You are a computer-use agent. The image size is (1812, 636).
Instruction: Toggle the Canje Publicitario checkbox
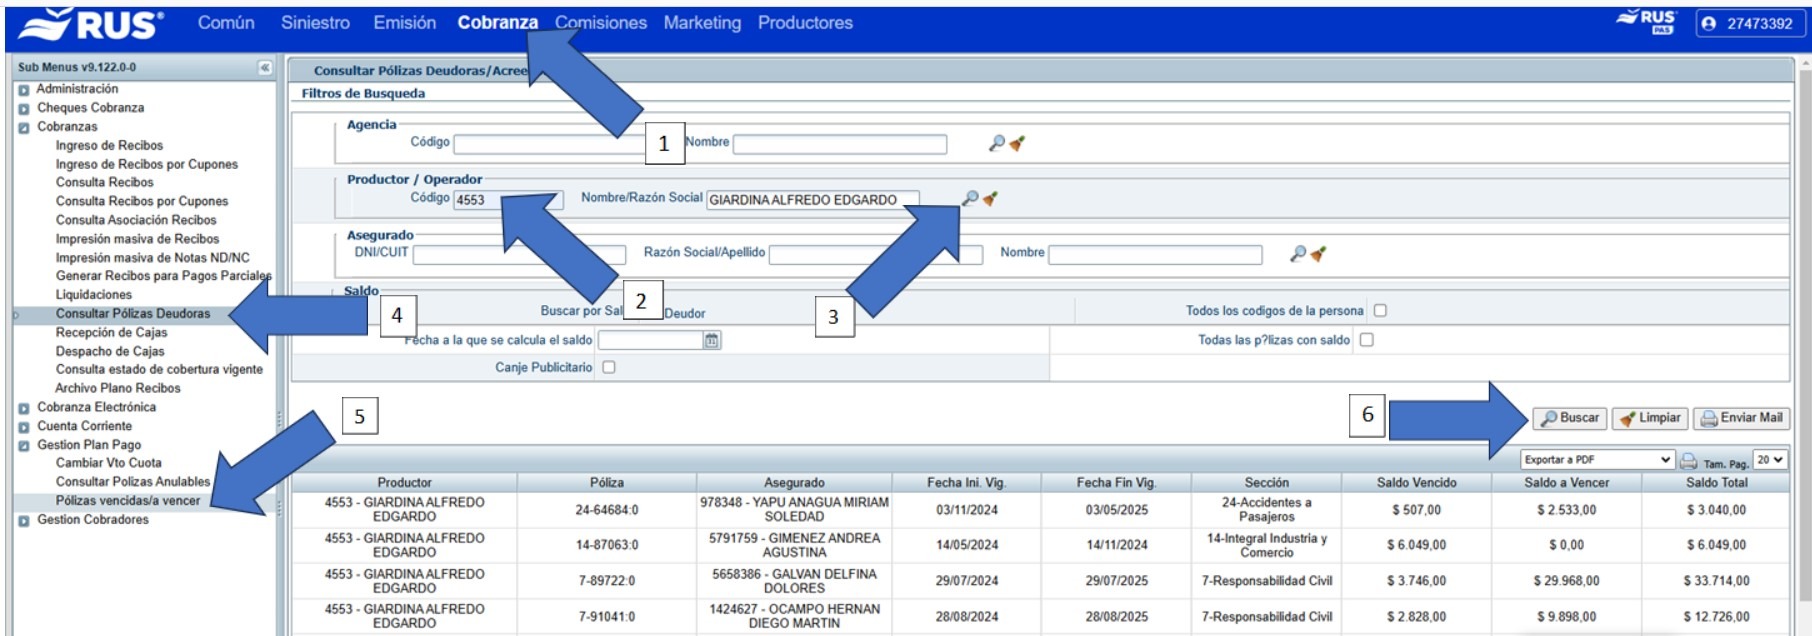609,367
